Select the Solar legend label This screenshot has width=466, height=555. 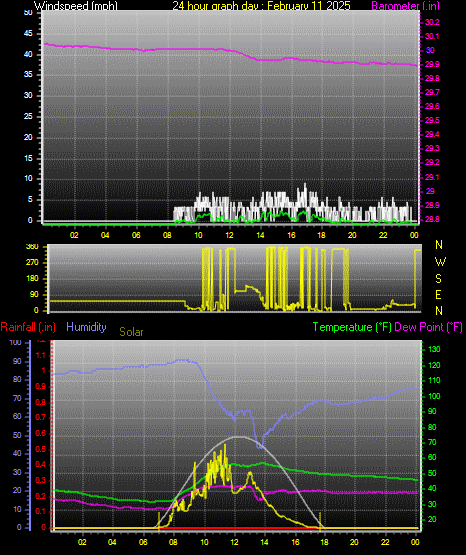131,332
